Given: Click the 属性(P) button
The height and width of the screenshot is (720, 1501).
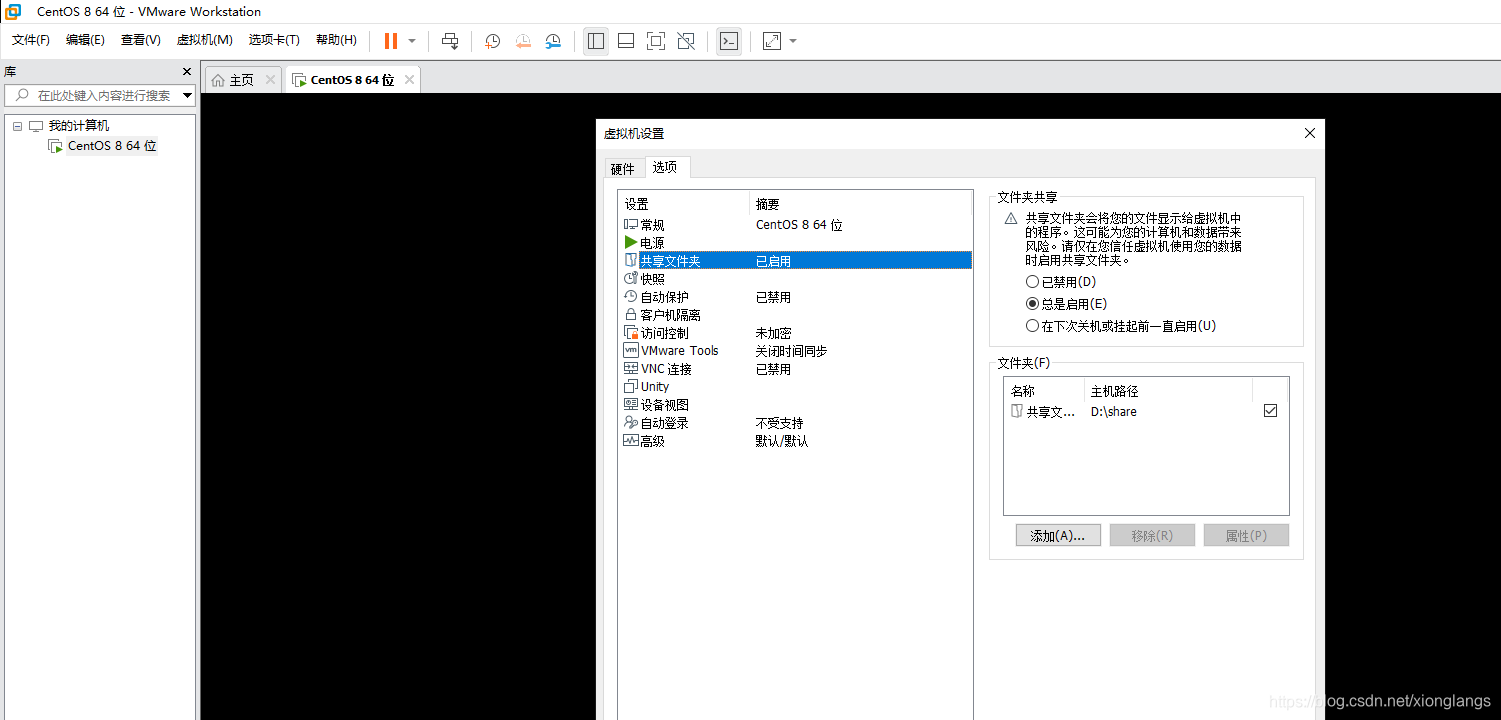Looking at the screenshot, I should 1246,535.
